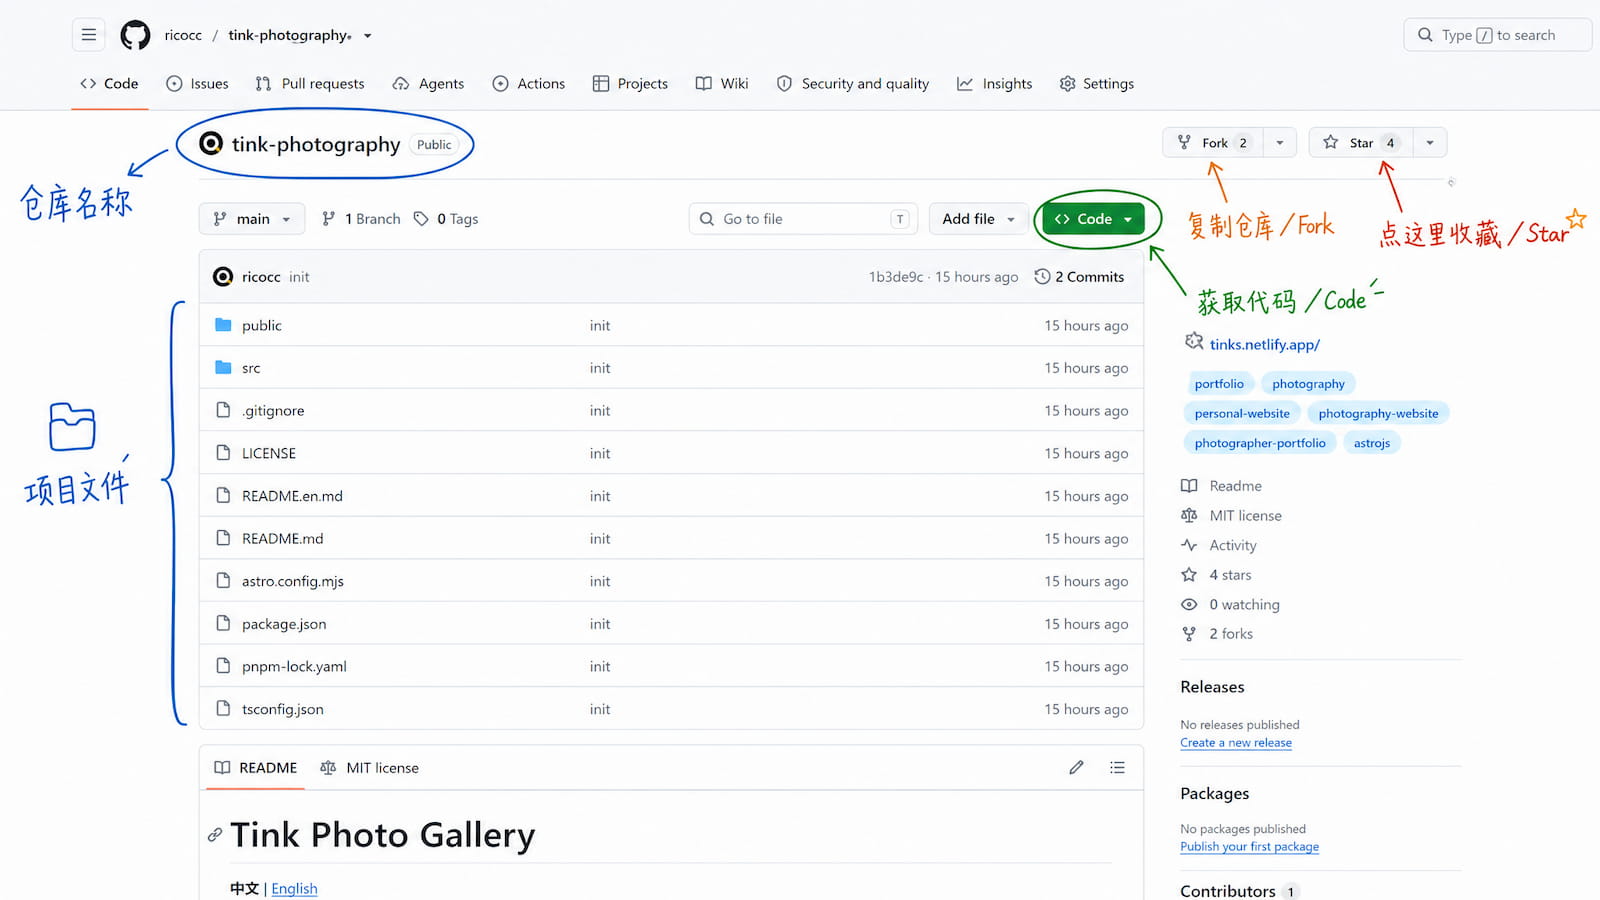Open the Actions tab
The width and height of the screenshot is (1600, 900).
(529, 84)
